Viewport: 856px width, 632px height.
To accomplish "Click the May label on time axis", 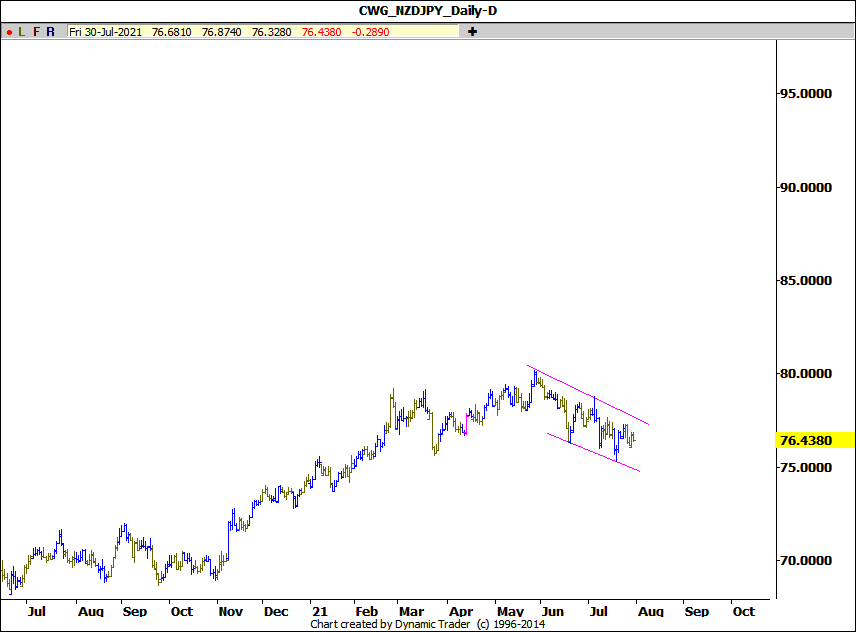I will pos(510,611).
